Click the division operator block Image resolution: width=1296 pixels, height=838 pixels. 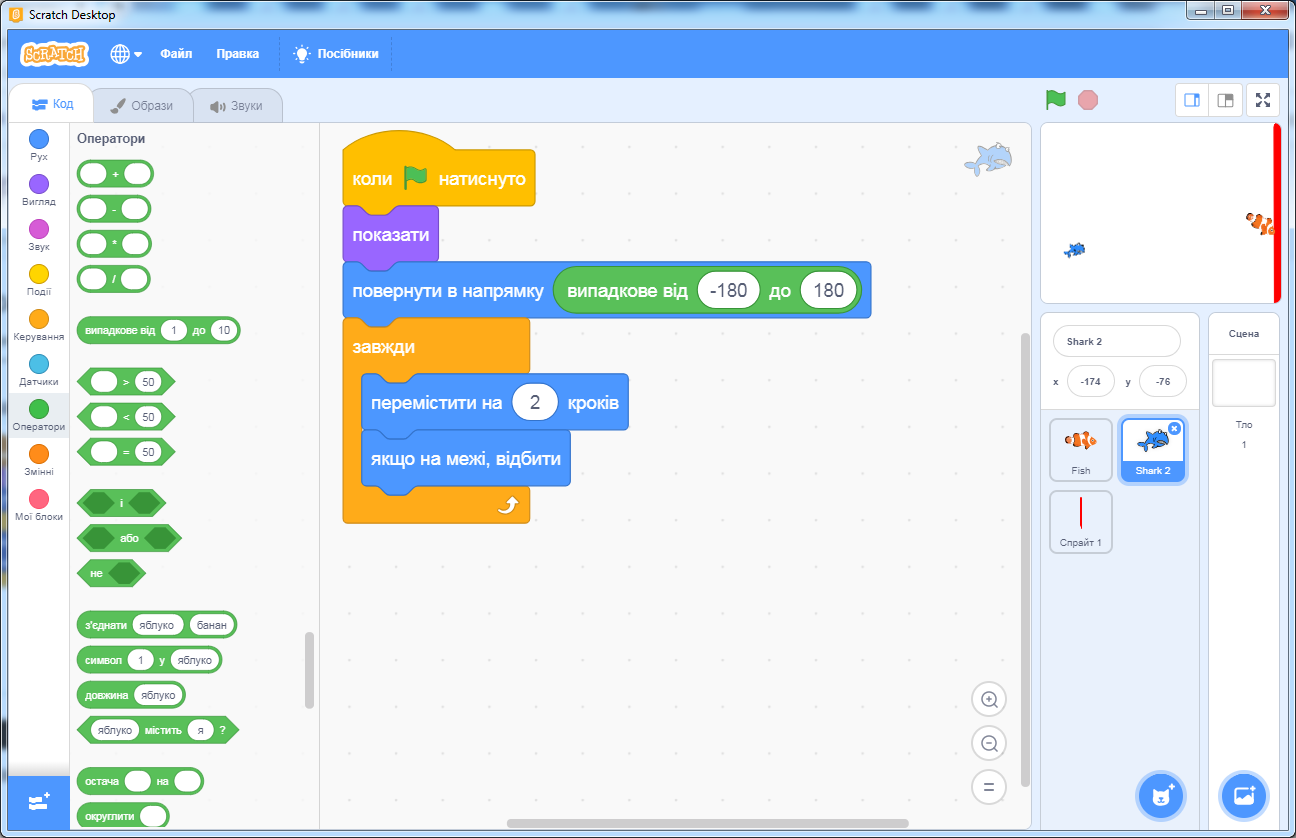(114, 279)
